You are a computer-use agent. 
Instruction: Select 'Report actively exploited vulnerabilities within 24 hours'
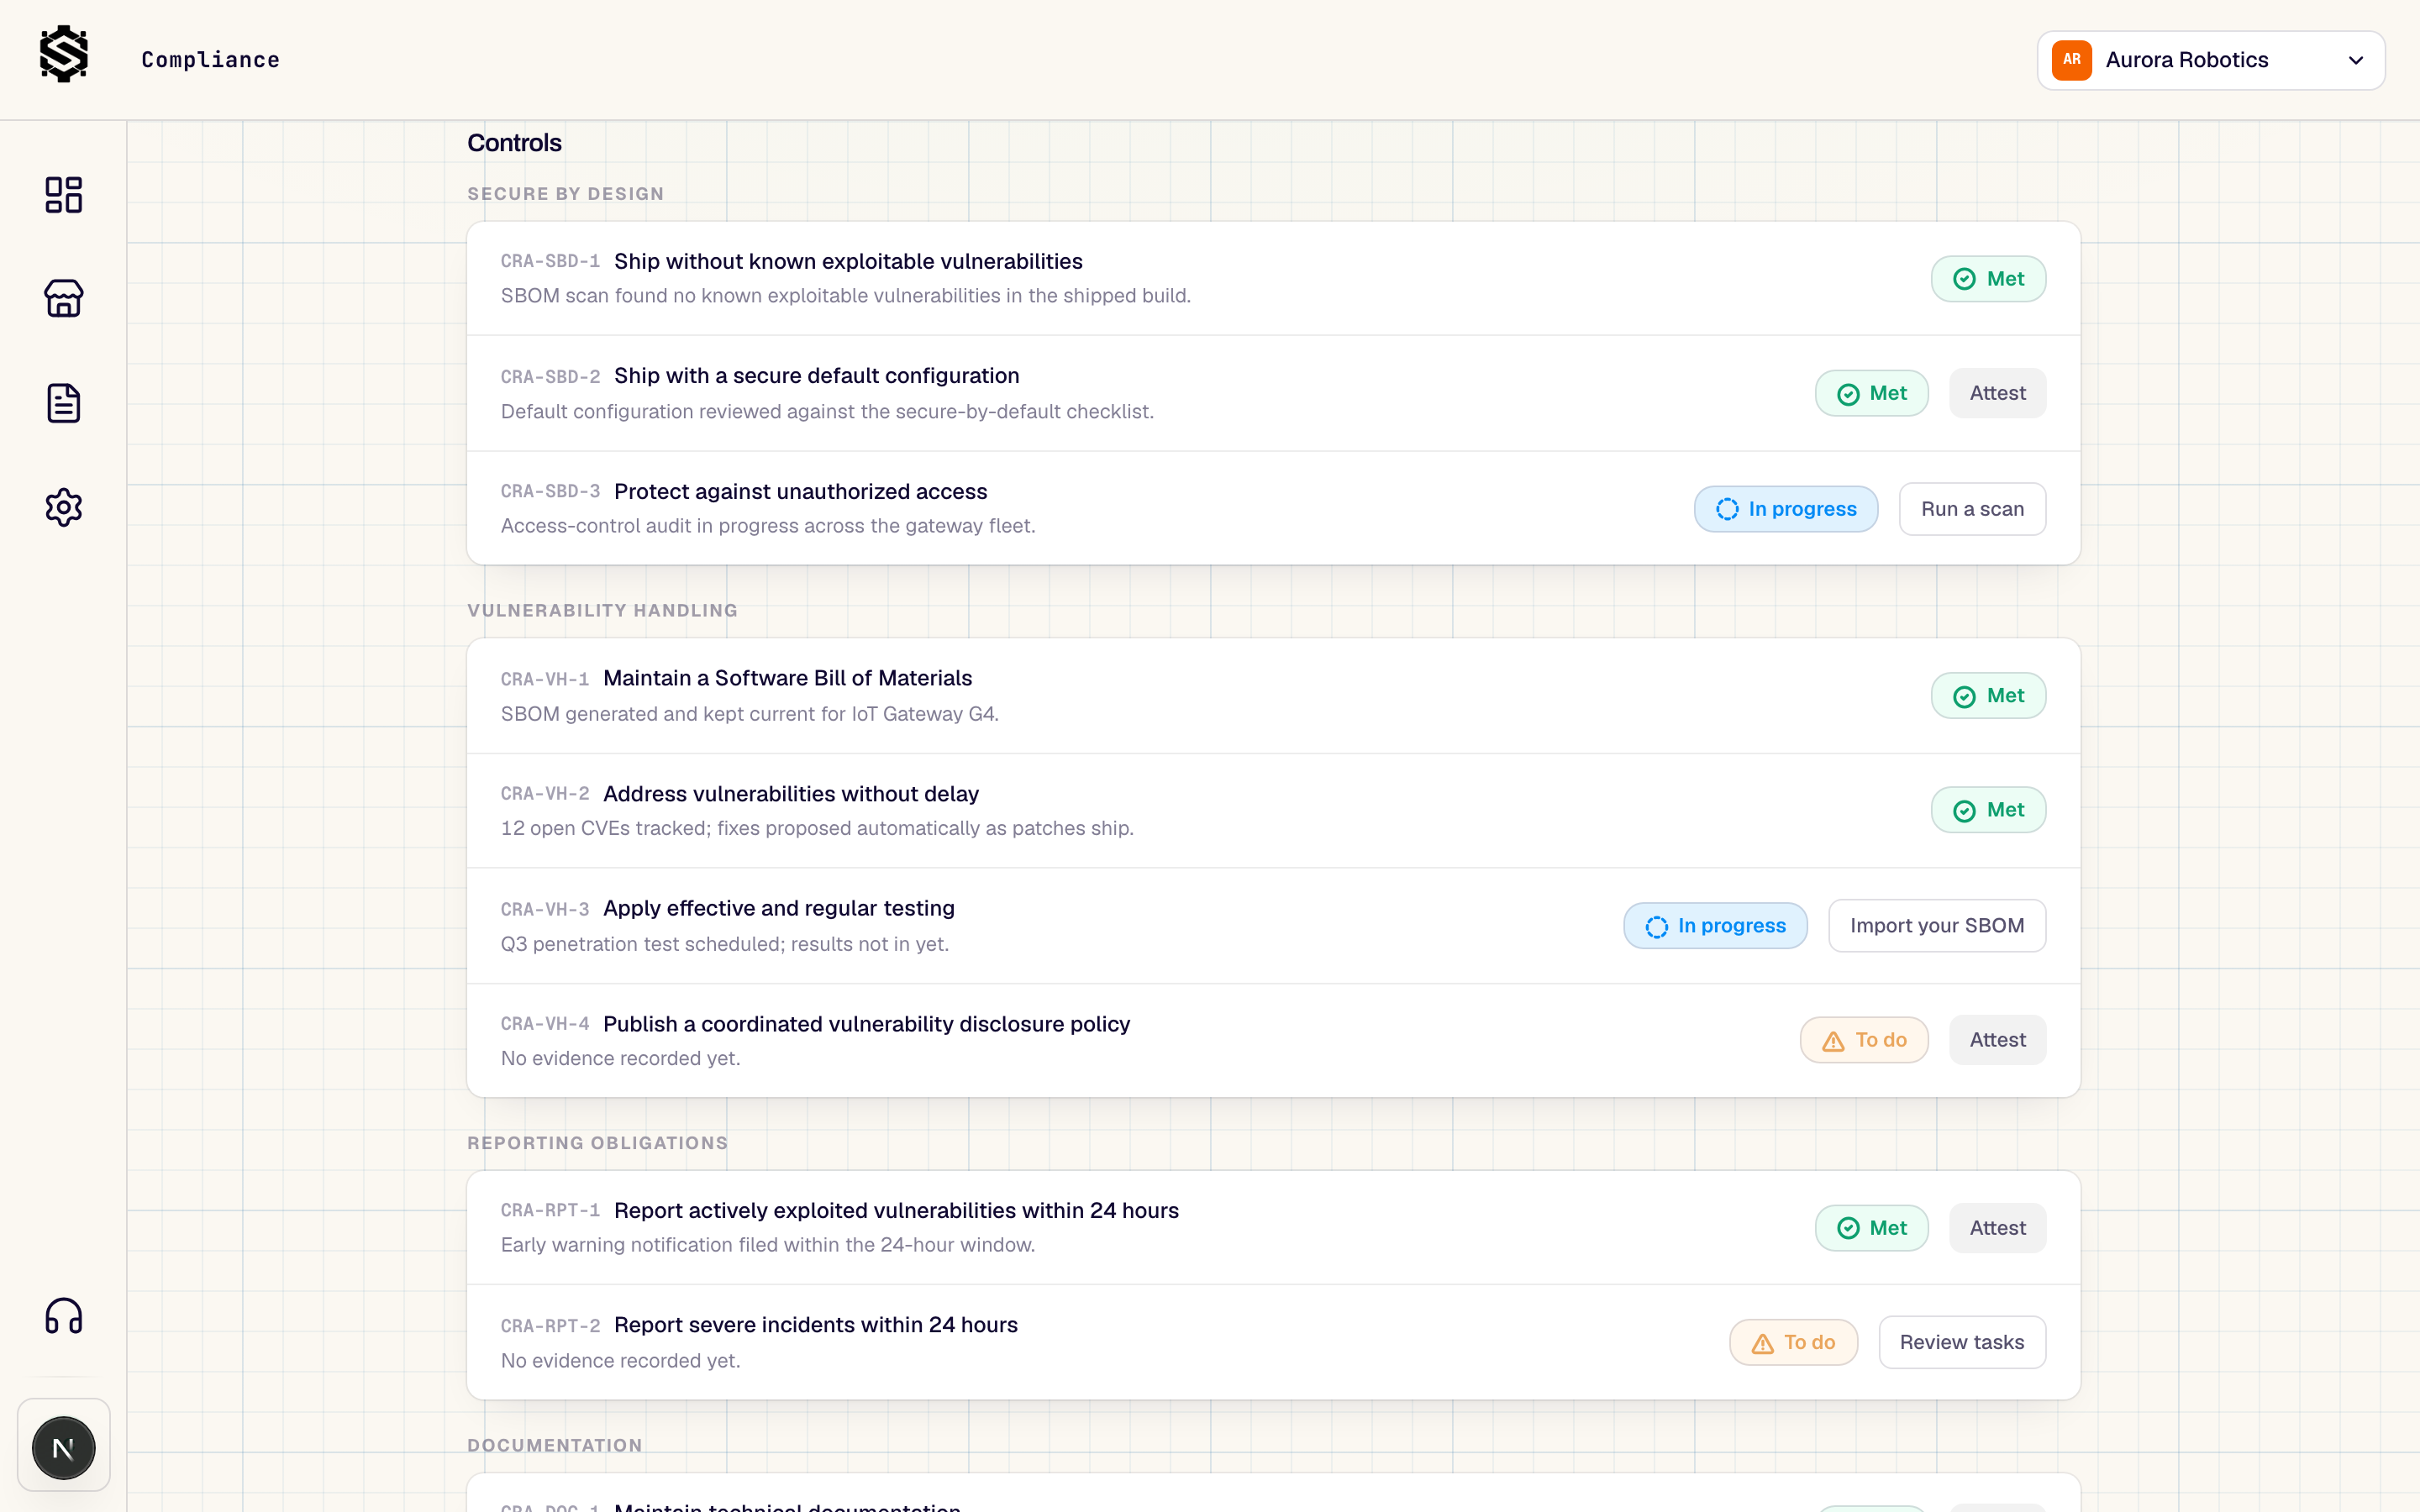click(x=896, y=1211)
